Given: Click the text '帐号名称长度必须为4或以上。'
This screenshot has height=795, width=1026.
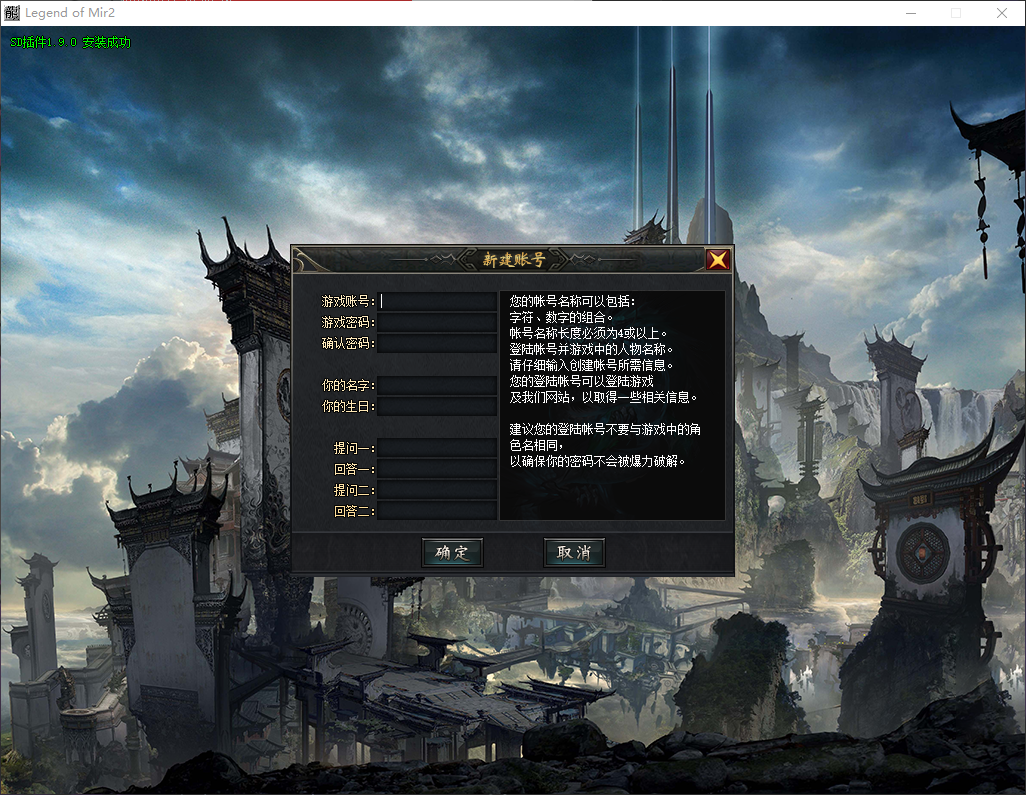Looking at the screenshot, I should click(x=588, y=333).
